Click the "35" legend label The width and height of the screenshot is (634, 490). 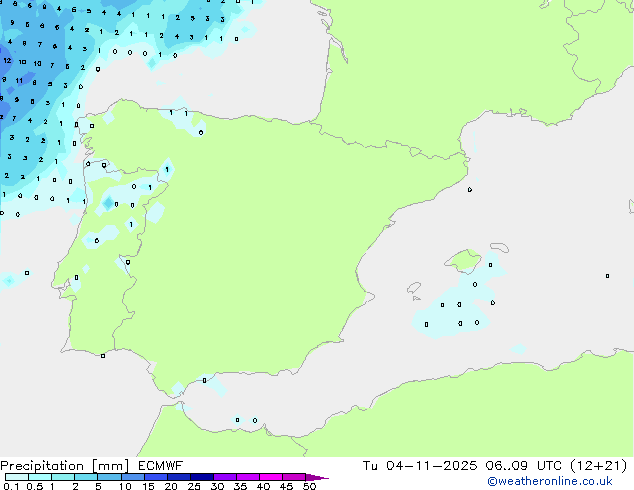(x=240, y=486)
